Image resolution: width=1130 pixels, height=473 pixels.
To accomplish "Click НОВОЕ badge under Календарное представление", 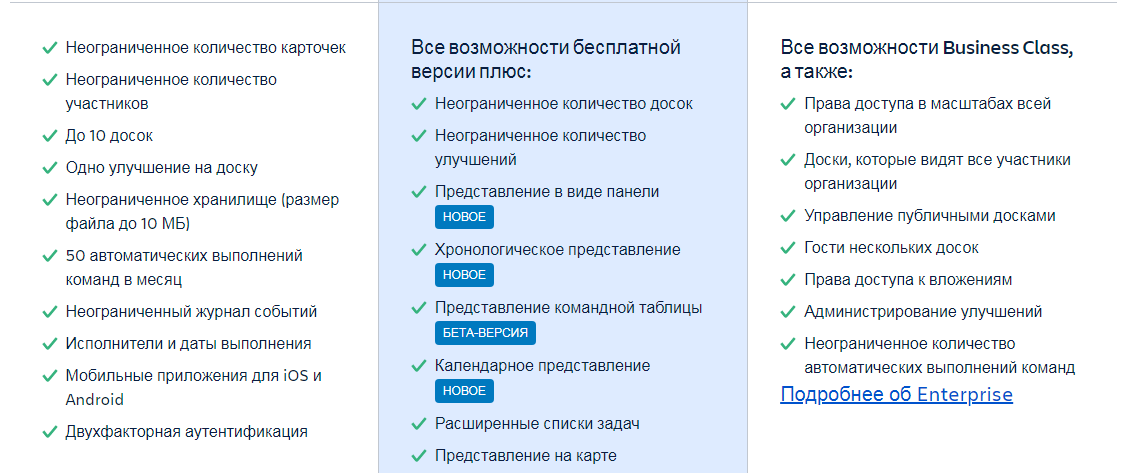I will pos(464,391).
